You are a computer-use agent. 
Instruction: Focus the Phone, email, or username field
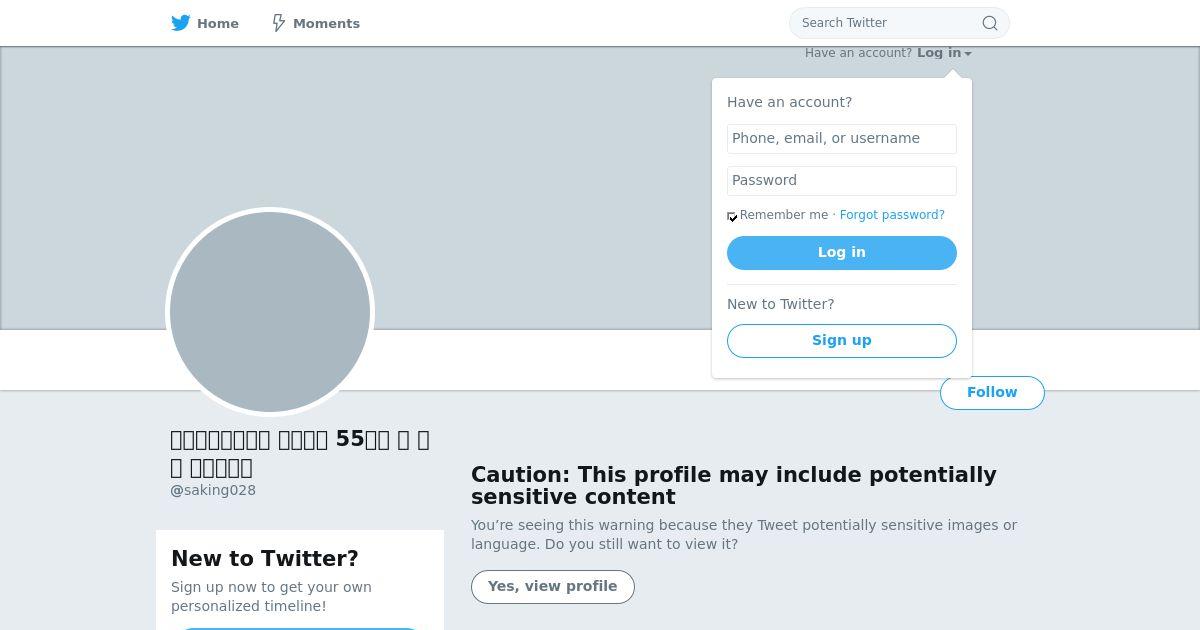coord(841,138)
